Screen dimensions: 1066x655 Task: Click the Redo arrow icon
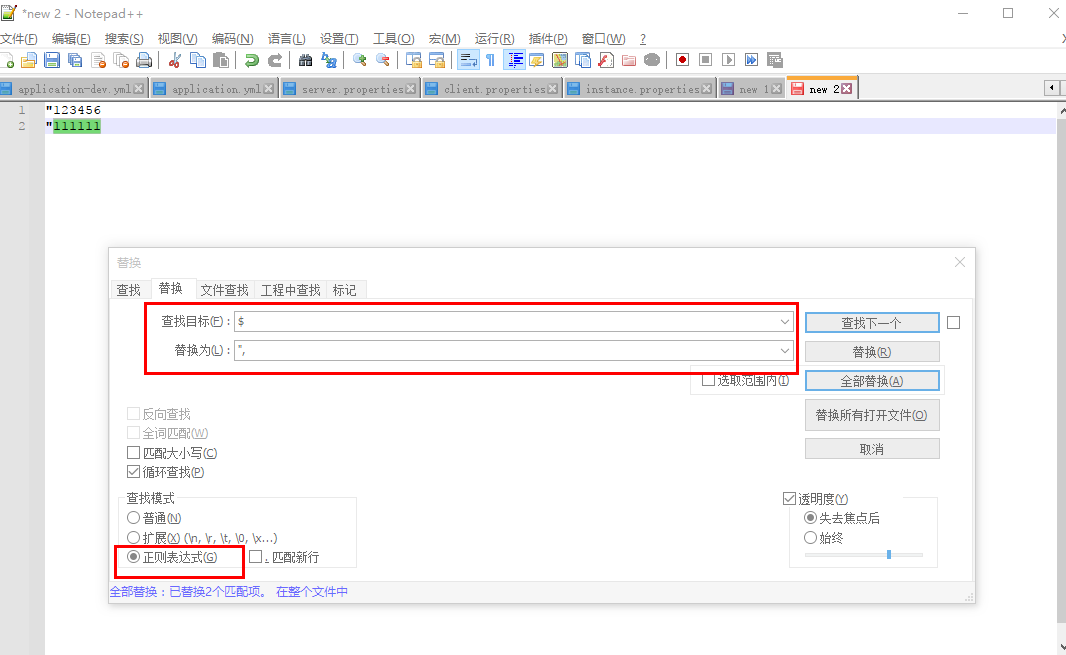275,61
